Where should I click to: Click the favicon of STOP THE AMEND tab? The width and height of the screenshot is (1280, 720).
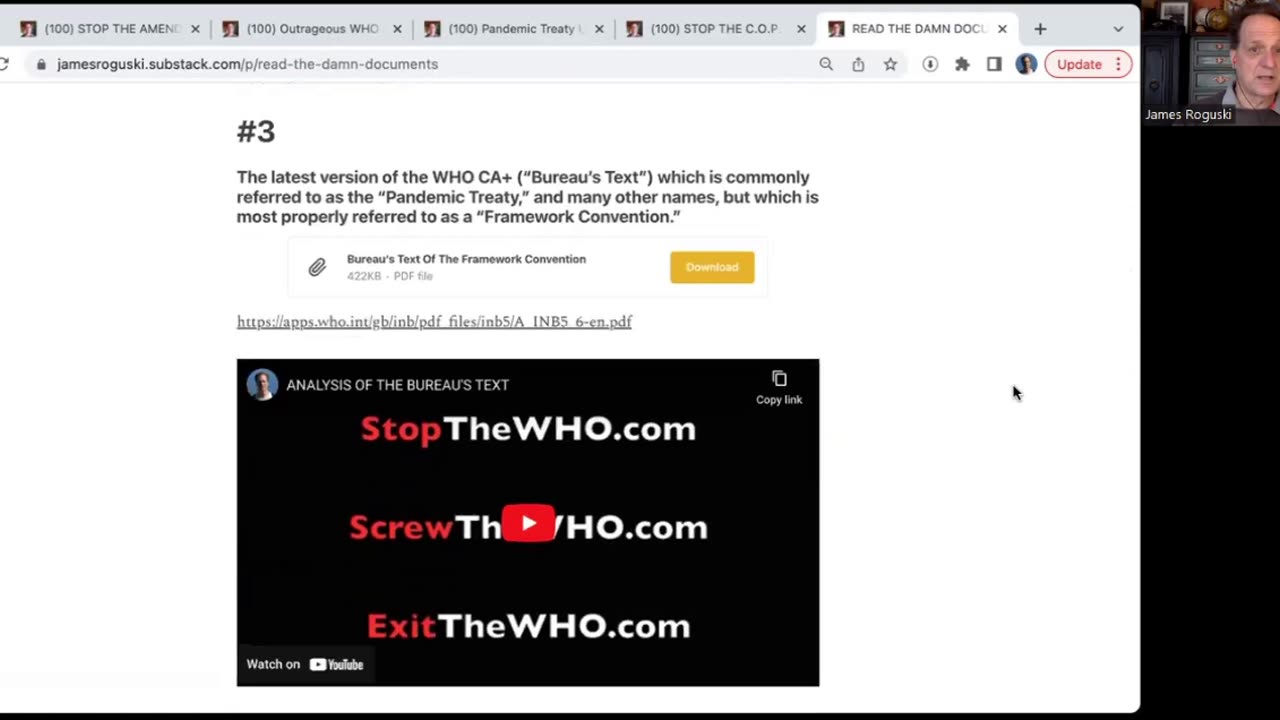28,29
